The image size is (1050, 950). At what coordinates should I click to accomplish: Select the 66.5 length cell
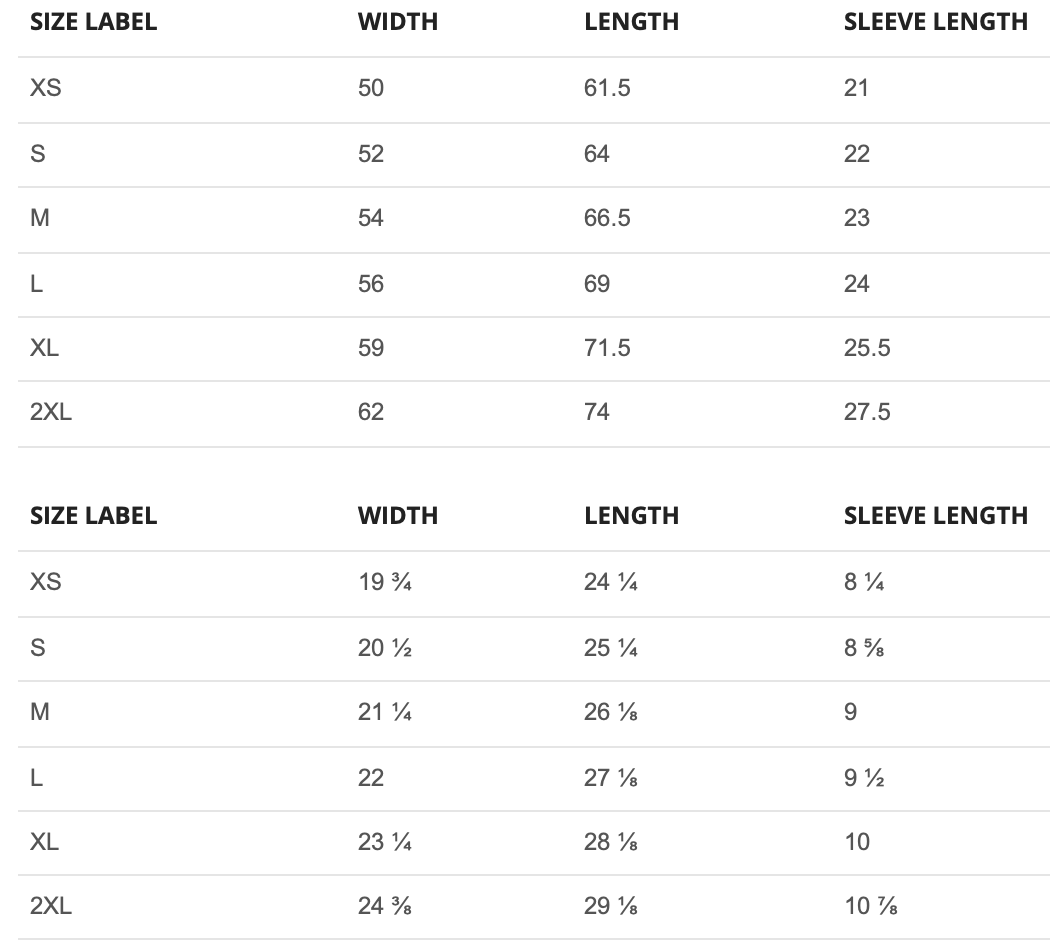pyautogui.click(x=607, y=218)
